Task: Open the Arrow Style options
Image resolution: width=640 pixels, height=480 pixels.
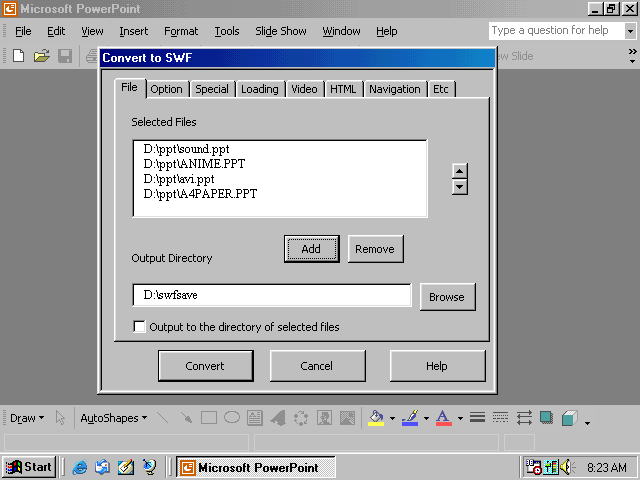Action: coord(524,418)
